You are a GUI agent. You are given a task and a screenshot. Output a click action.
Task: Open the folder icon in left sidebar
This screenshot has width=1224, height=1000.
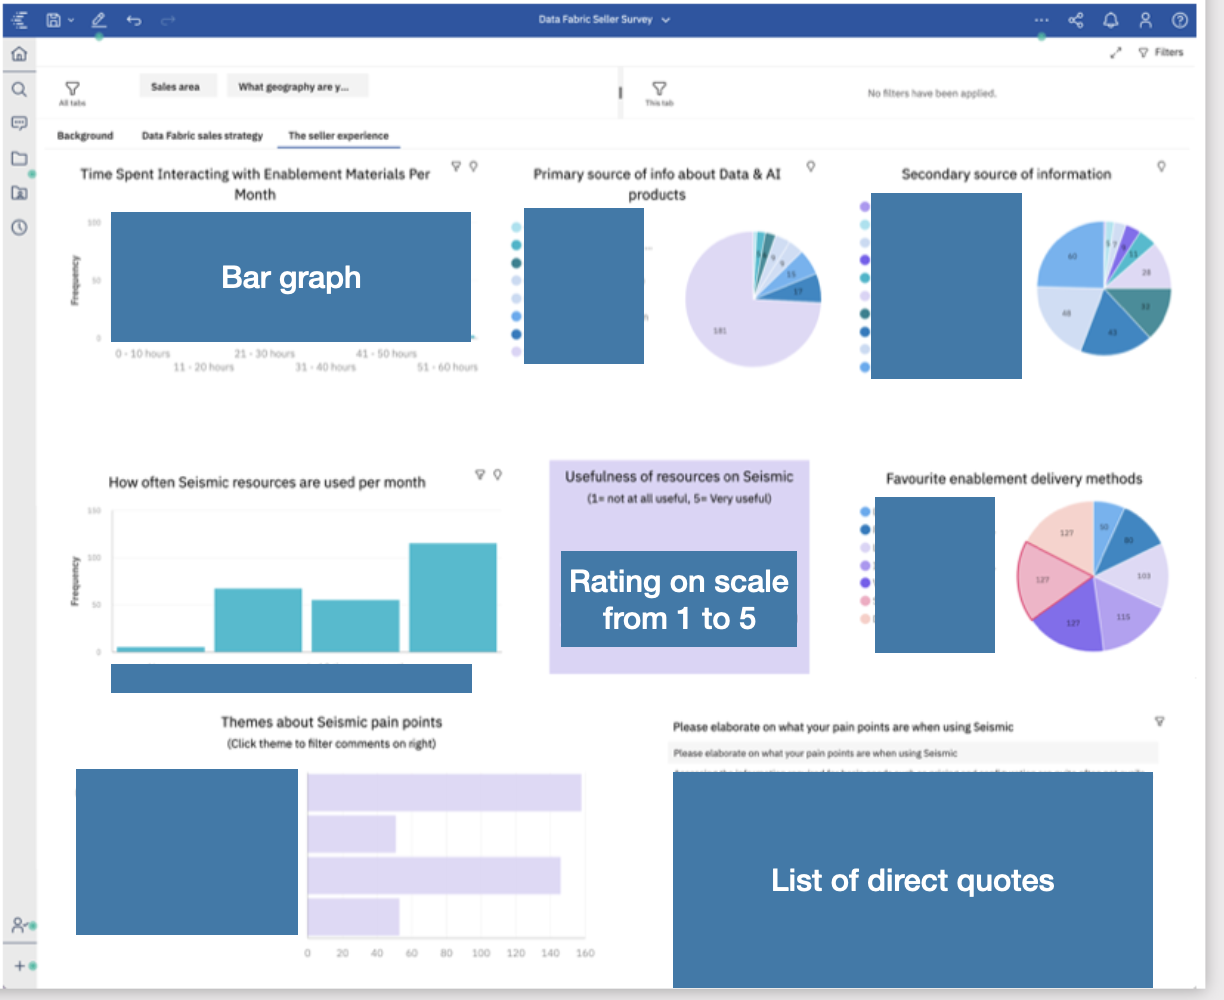[x=18, y=158]
